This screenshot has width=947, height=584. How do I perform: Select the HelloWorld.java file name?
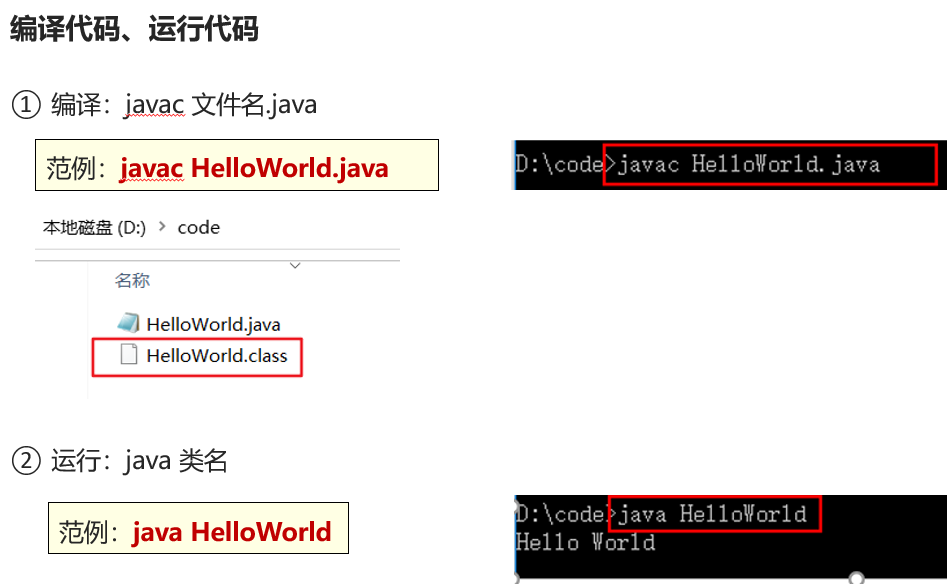213,324
